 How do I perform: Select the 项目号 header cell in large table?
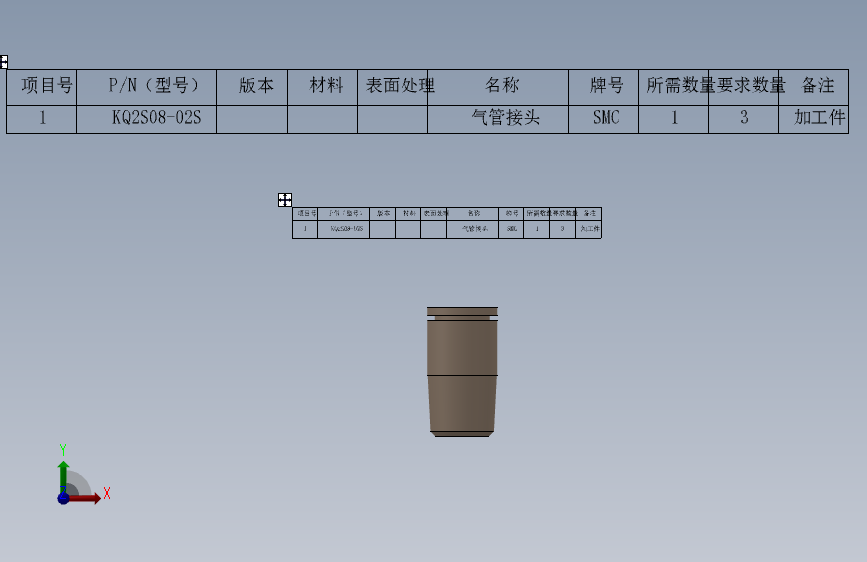coord(41,87)
